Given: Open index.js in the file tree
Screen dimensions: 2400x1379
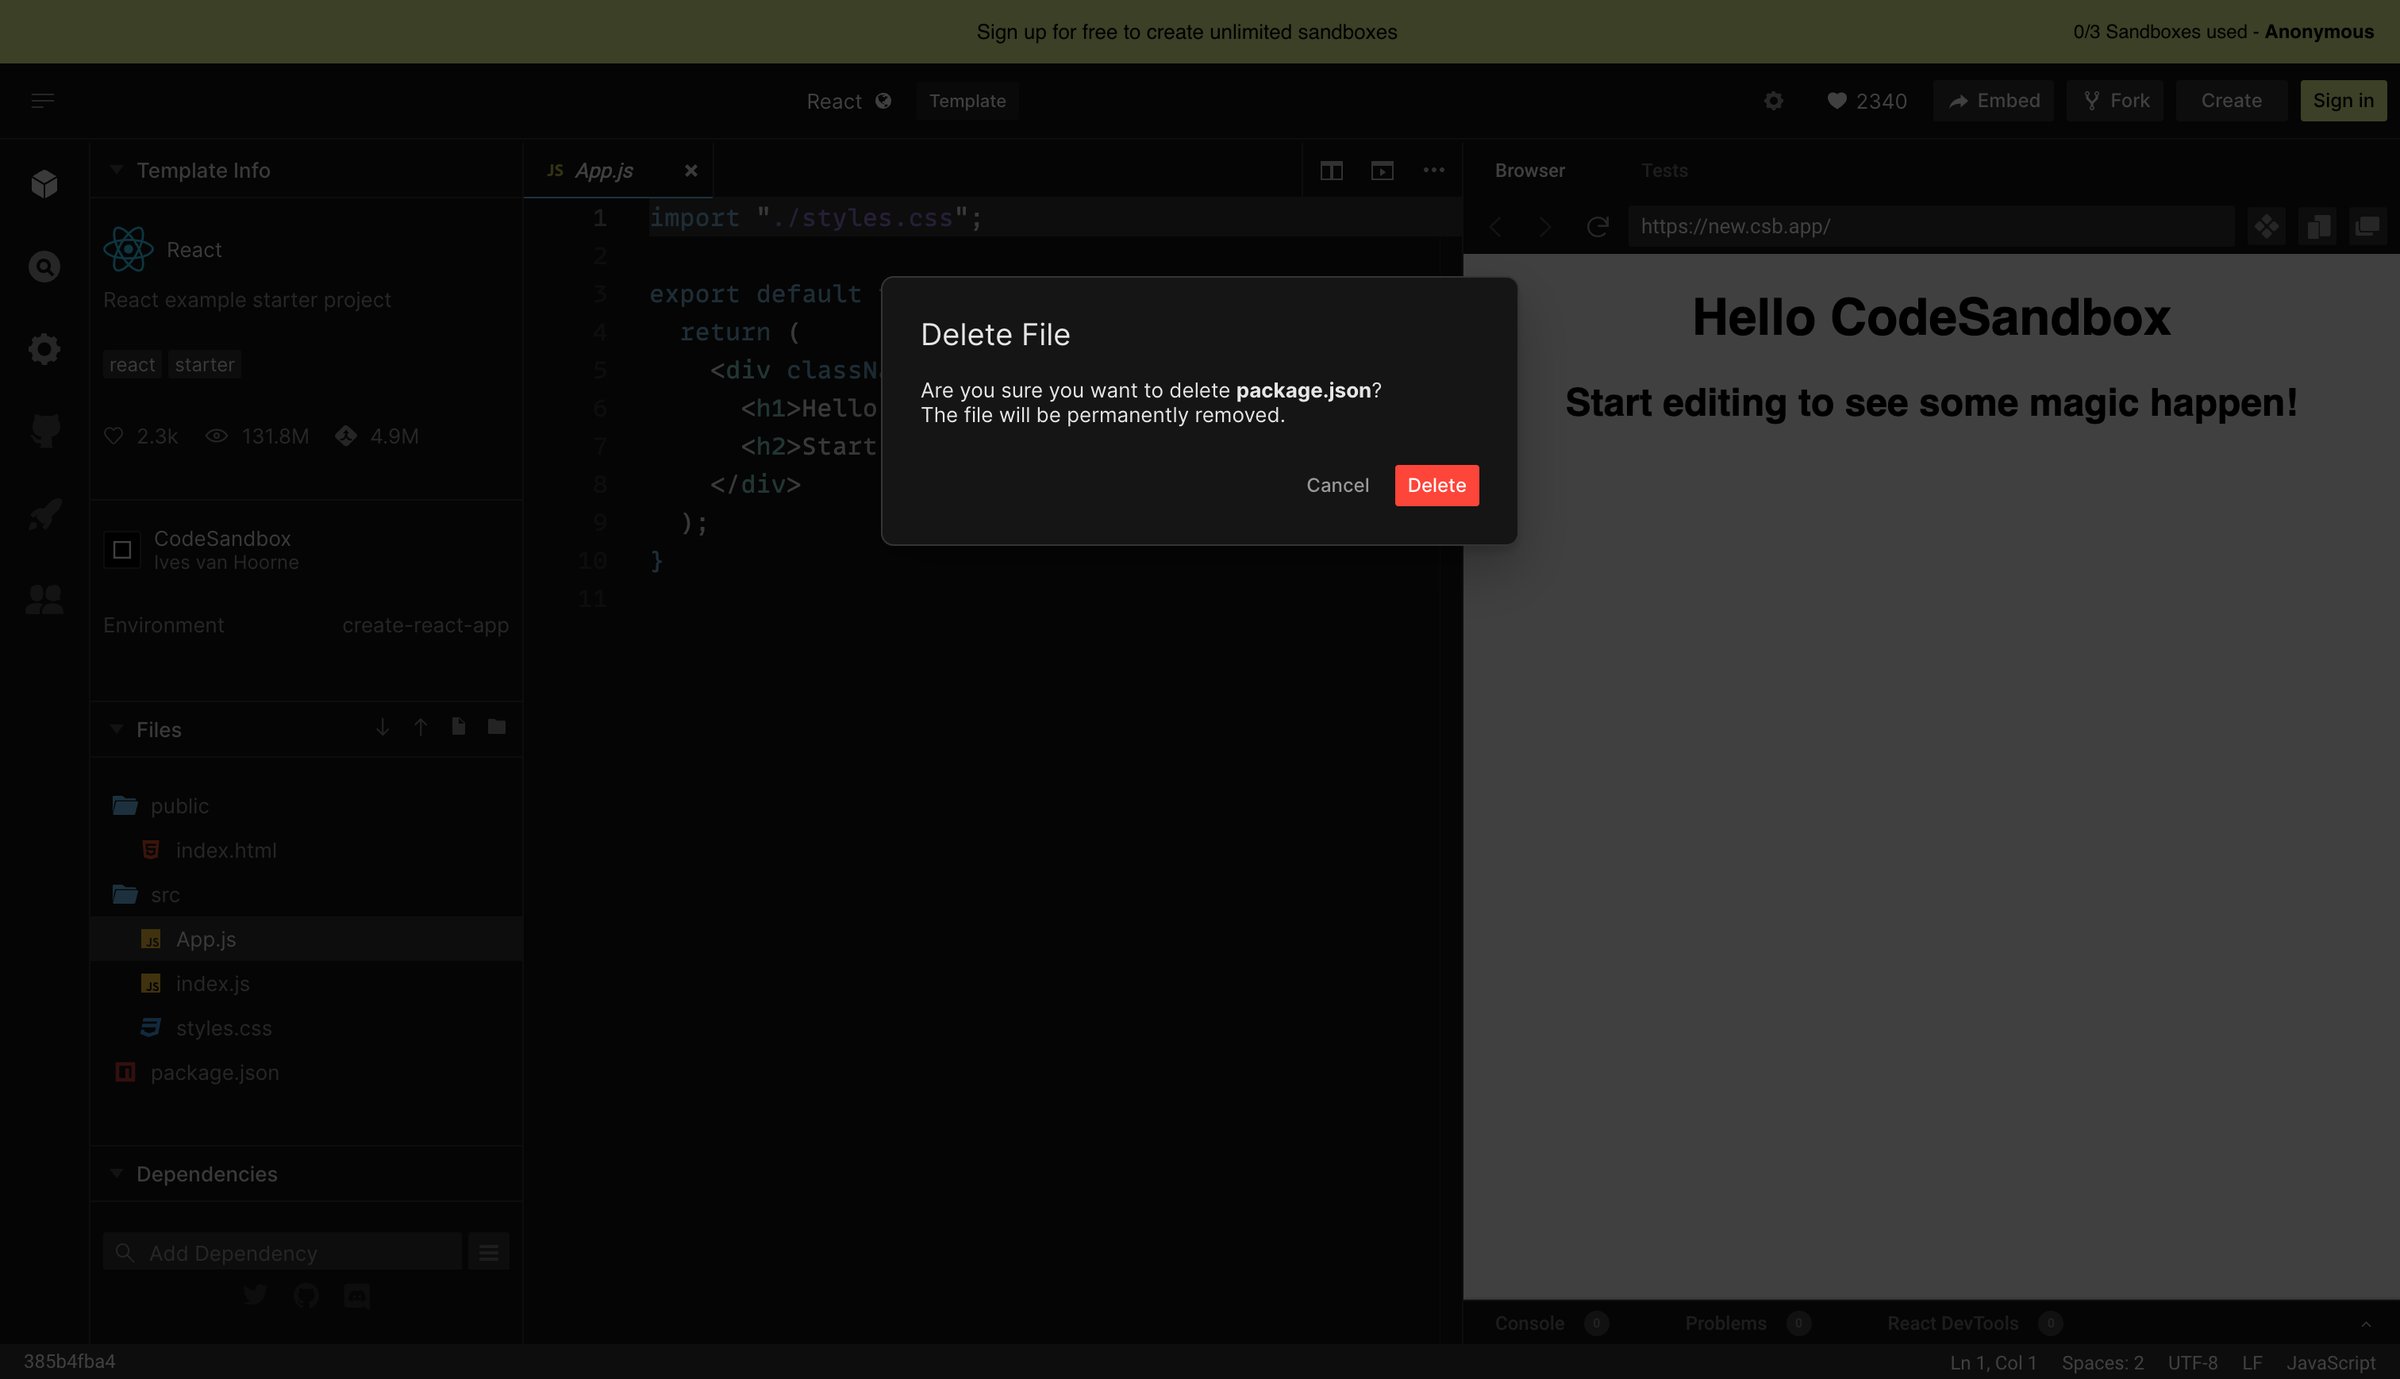Looking at the screenshot, I should coord(306,984).
